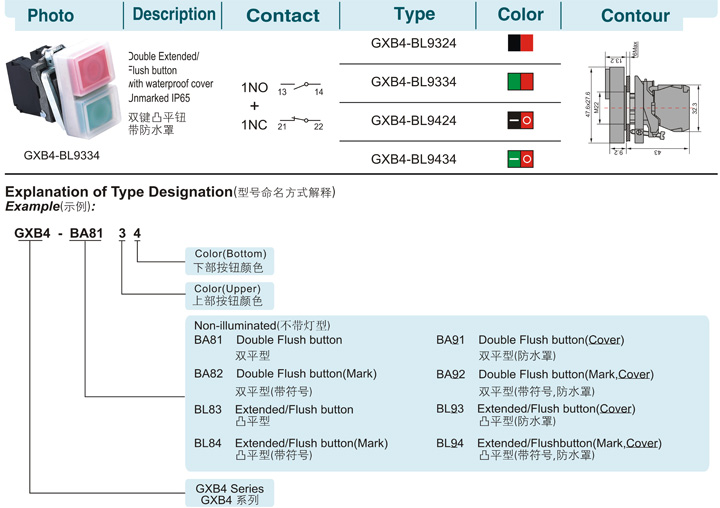Click the 1NO contact symbol 13-14
Viewport: 720px width, 508px height.
pos(301,88)
